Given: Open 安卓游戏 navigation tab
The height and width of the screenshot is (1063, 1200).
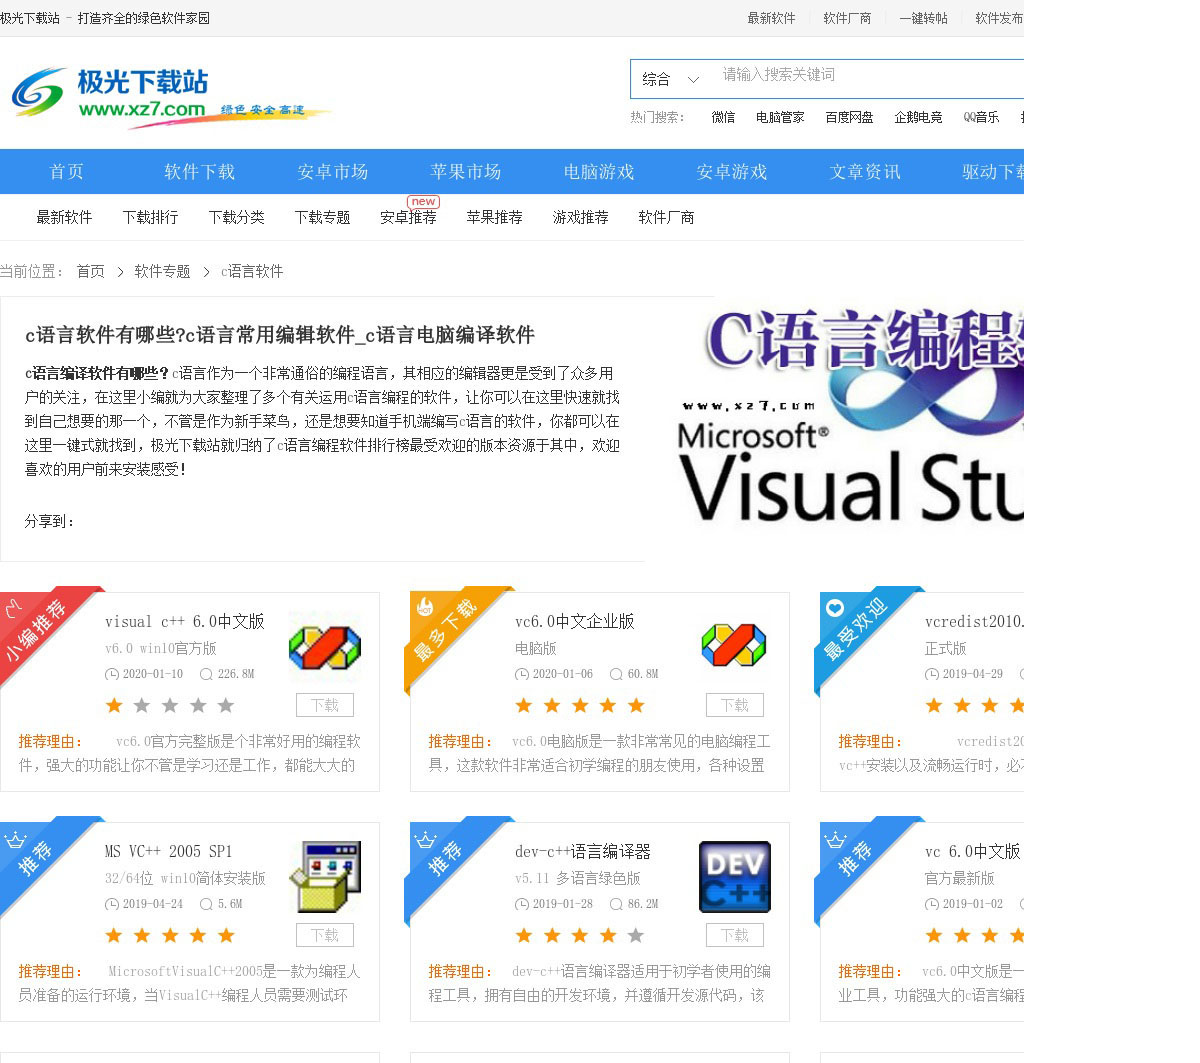Looking at the screenshot, I should pos(732,172).
